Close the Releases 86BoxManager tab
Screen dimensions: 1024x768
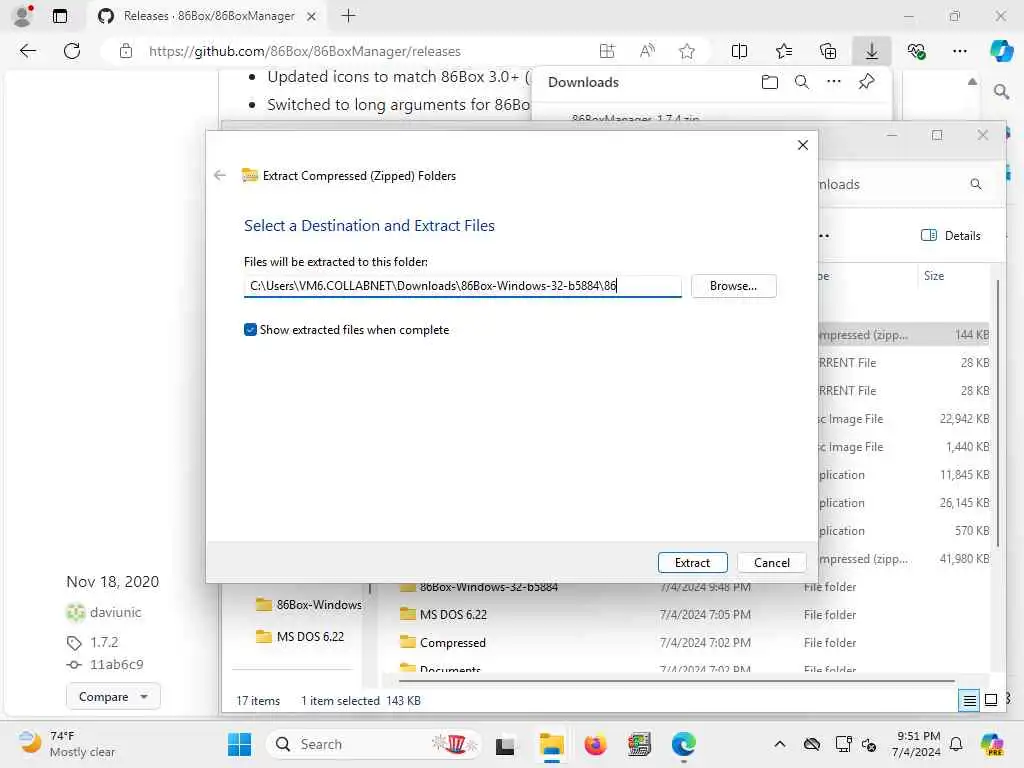coord(312,16)
